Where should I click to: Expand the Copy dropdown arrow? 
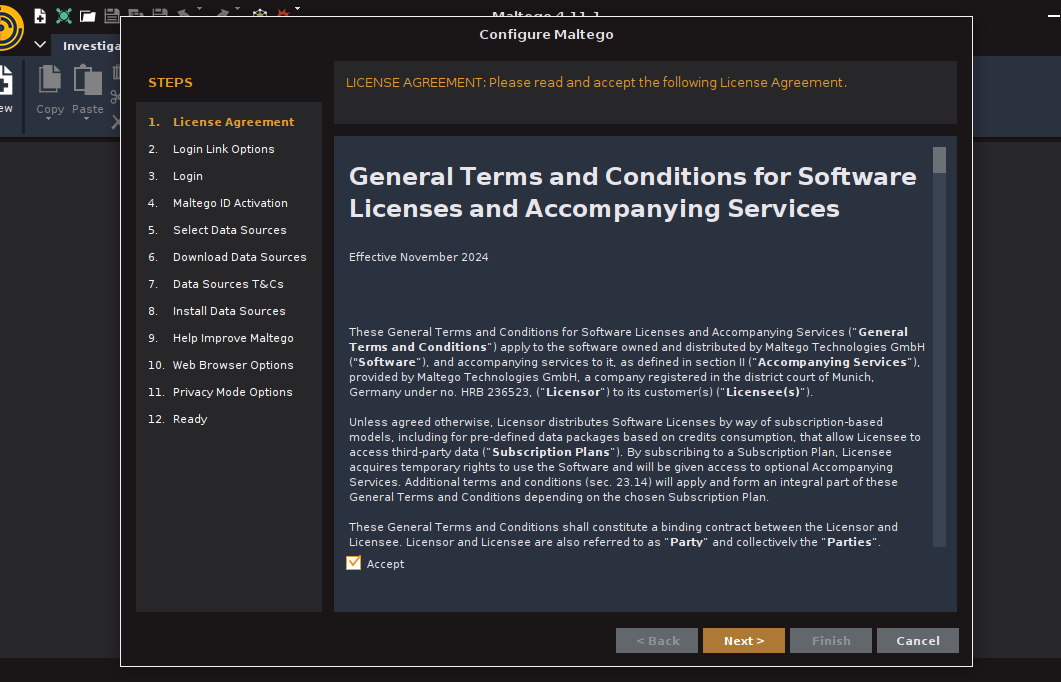click(x=48, y=119)
